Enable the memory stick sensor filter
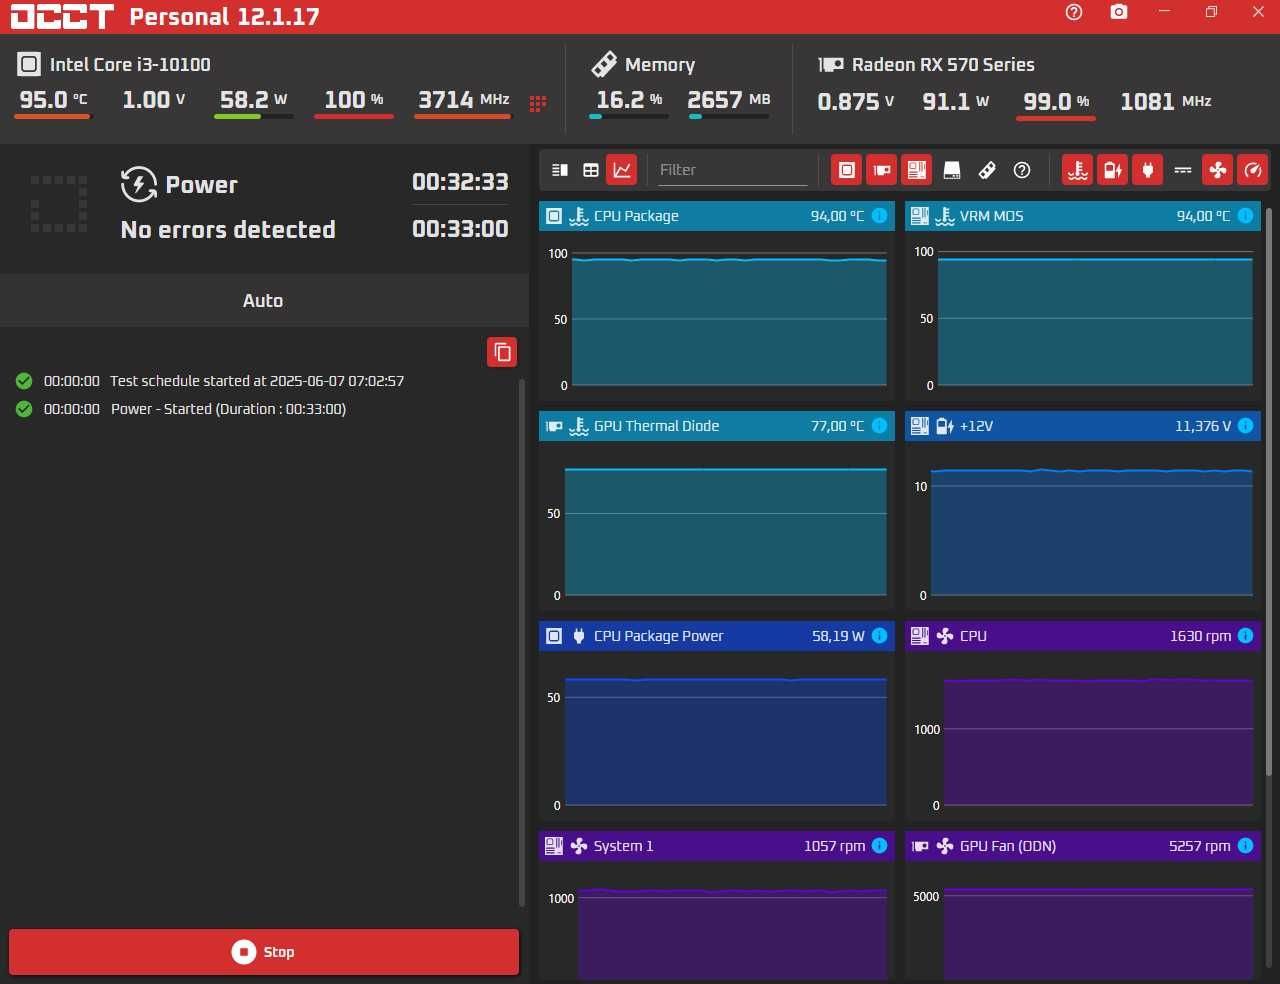The width and height of the screenshot is (1280, 984). [987, 170]
